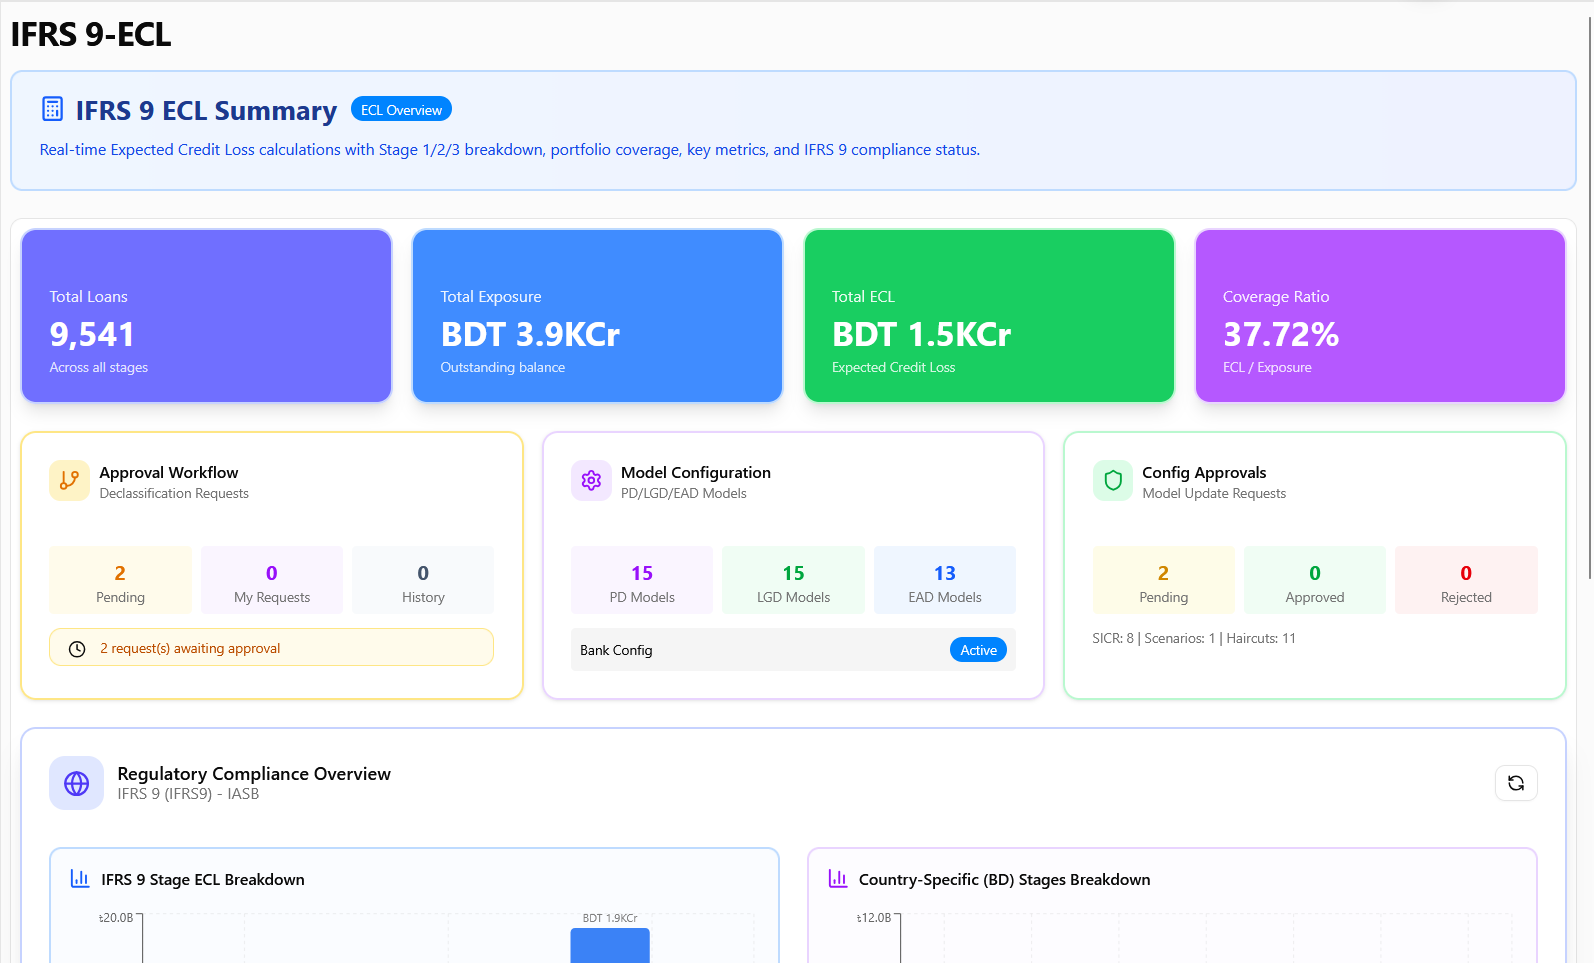Click the Model Configuration gear icon
The height and width of the screenshot is (963, 1594).
pos(591,481)
